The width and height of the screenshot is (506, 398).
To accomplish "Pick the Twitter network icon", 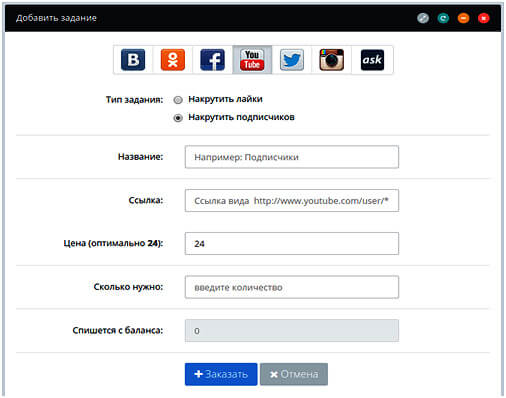I will (x=292, y=60).
